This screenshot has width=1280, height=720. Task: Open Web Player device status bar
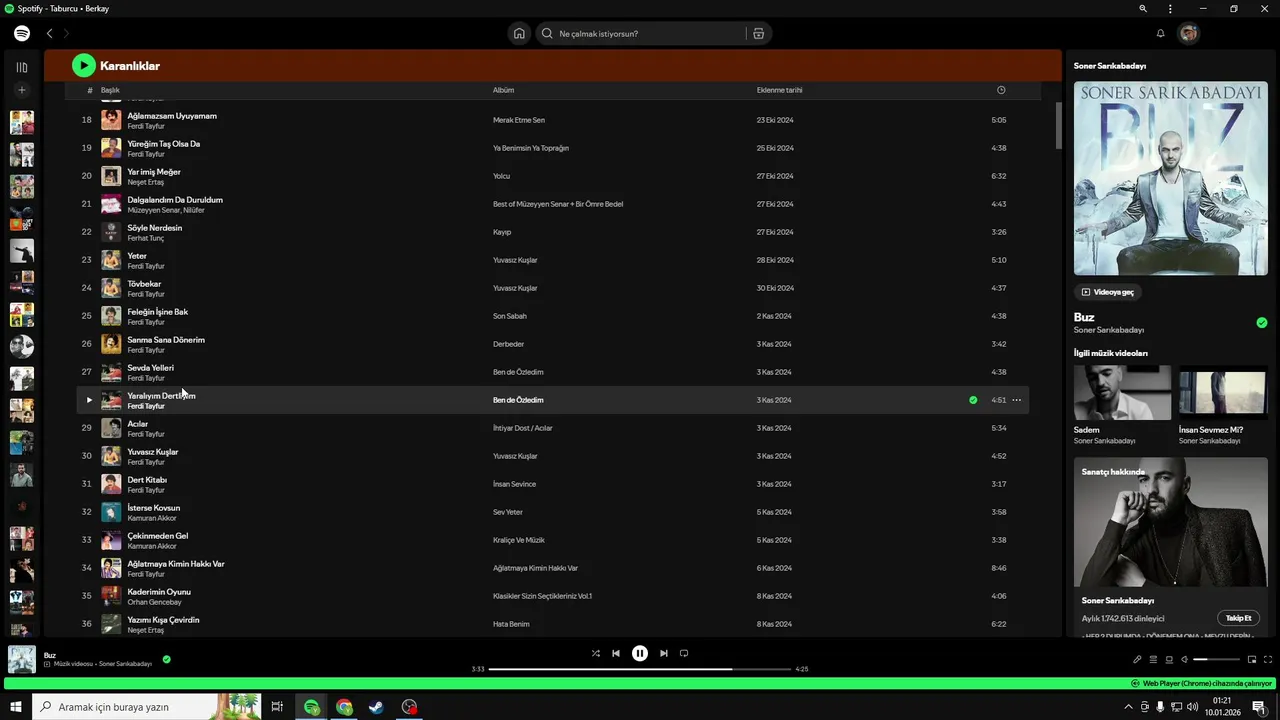[x=640, y=684]
